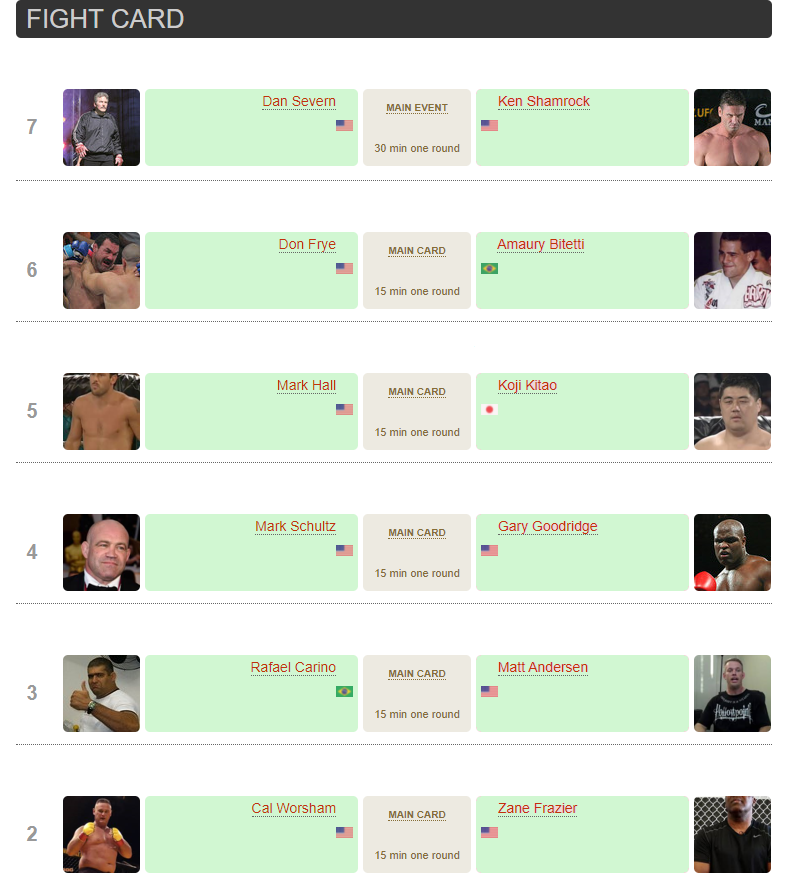This screenshot has width=790, height=894.
Task: Open the Koji Kitao fighter link
Action: point(527,385)
